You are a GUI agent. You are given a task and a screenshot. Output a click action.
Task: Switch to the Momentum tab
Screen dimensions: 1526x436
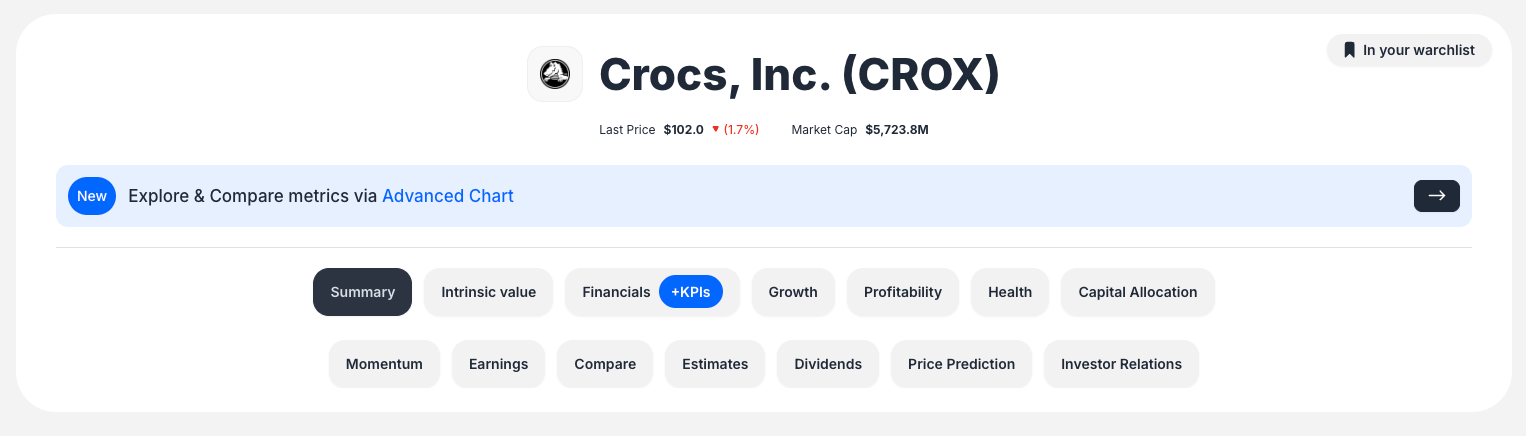[384, 364]
